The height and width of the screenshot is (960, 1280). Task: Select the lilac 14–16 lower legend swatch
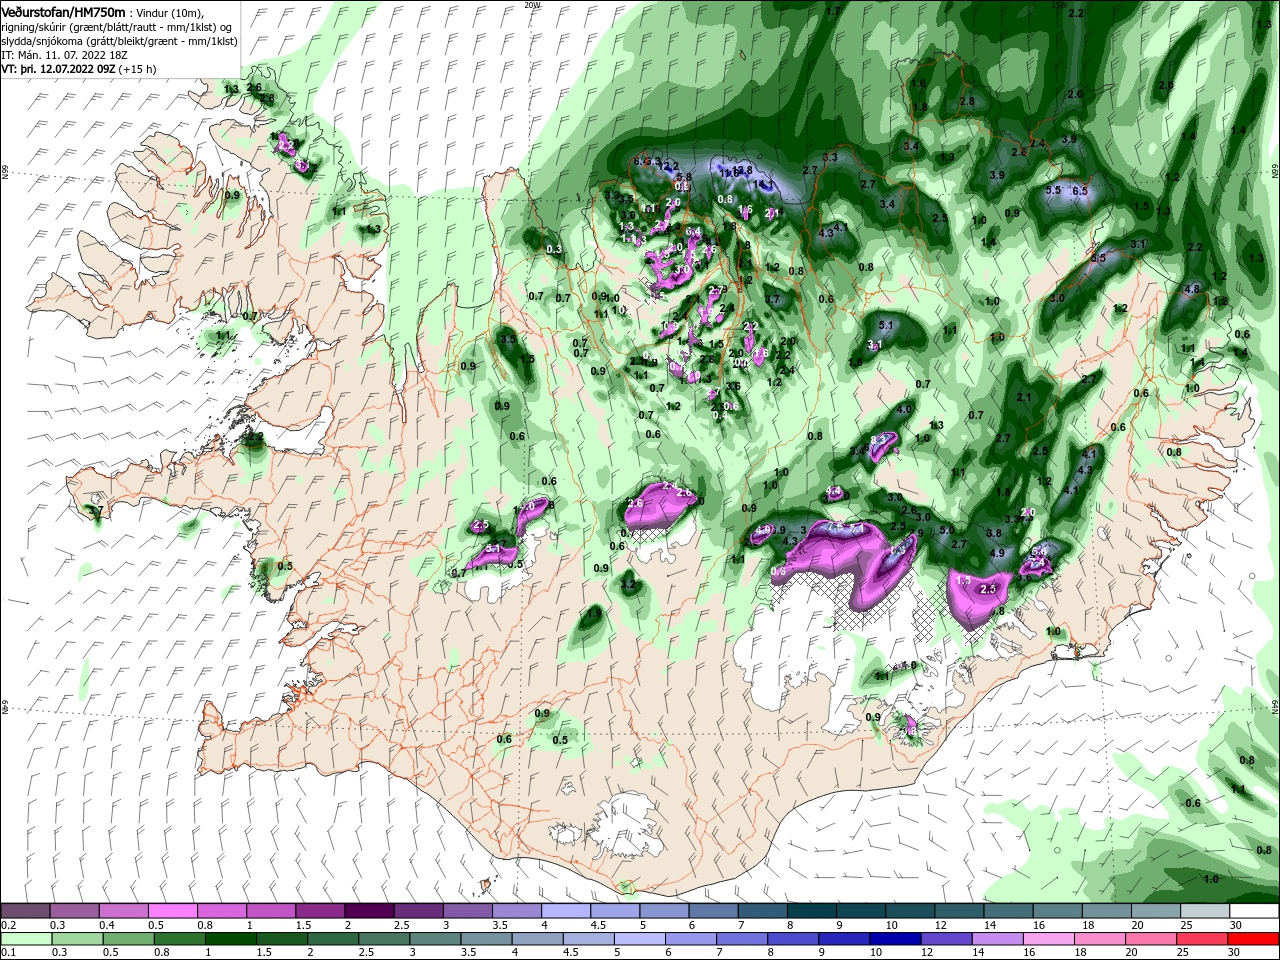tap(998, 939)
